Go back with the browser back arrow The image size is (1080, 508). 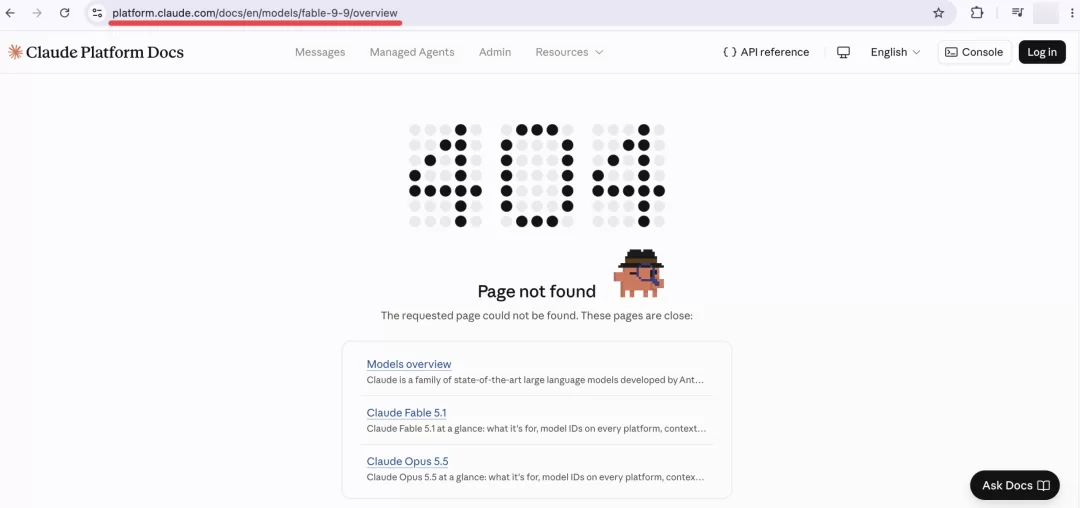point(10,12)
